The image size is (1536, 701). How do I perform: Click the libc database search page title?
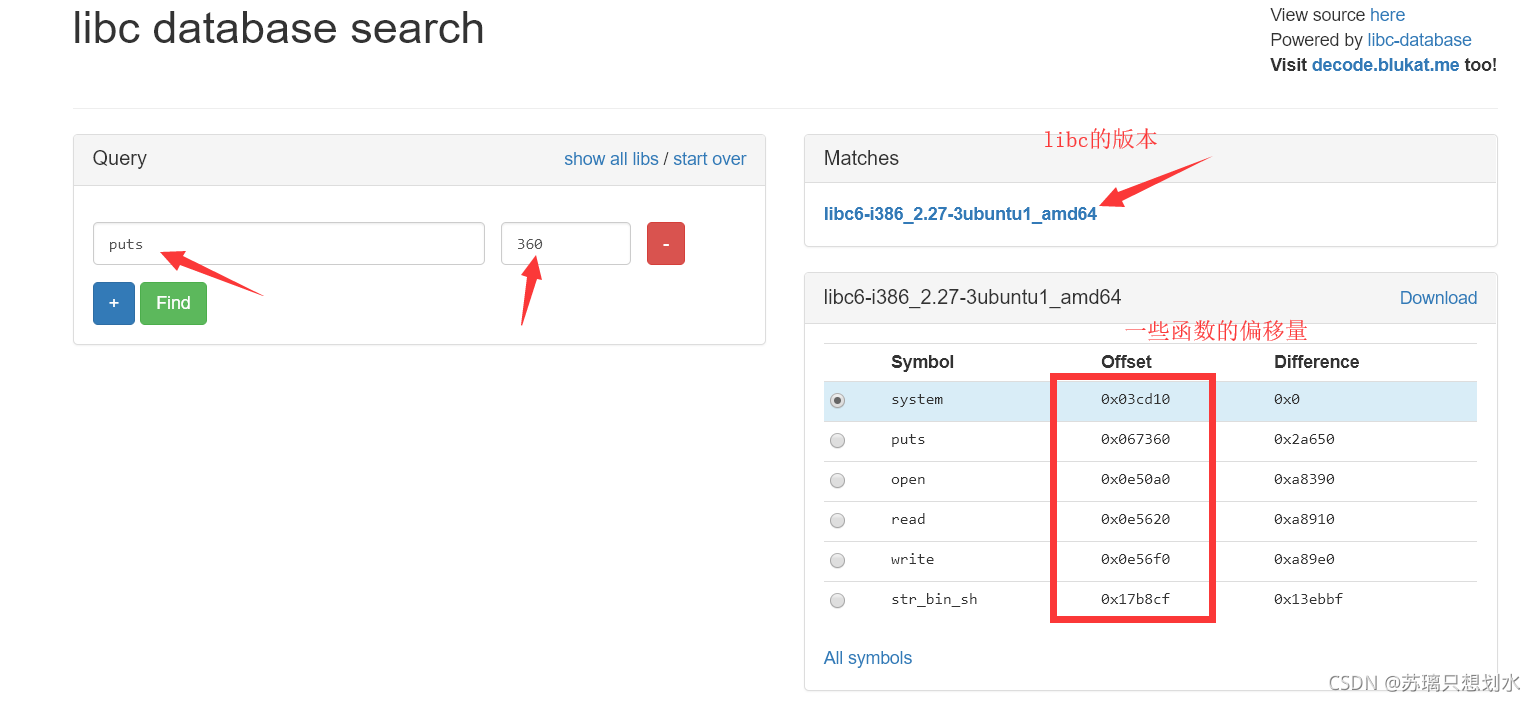(x=278, y=28)
